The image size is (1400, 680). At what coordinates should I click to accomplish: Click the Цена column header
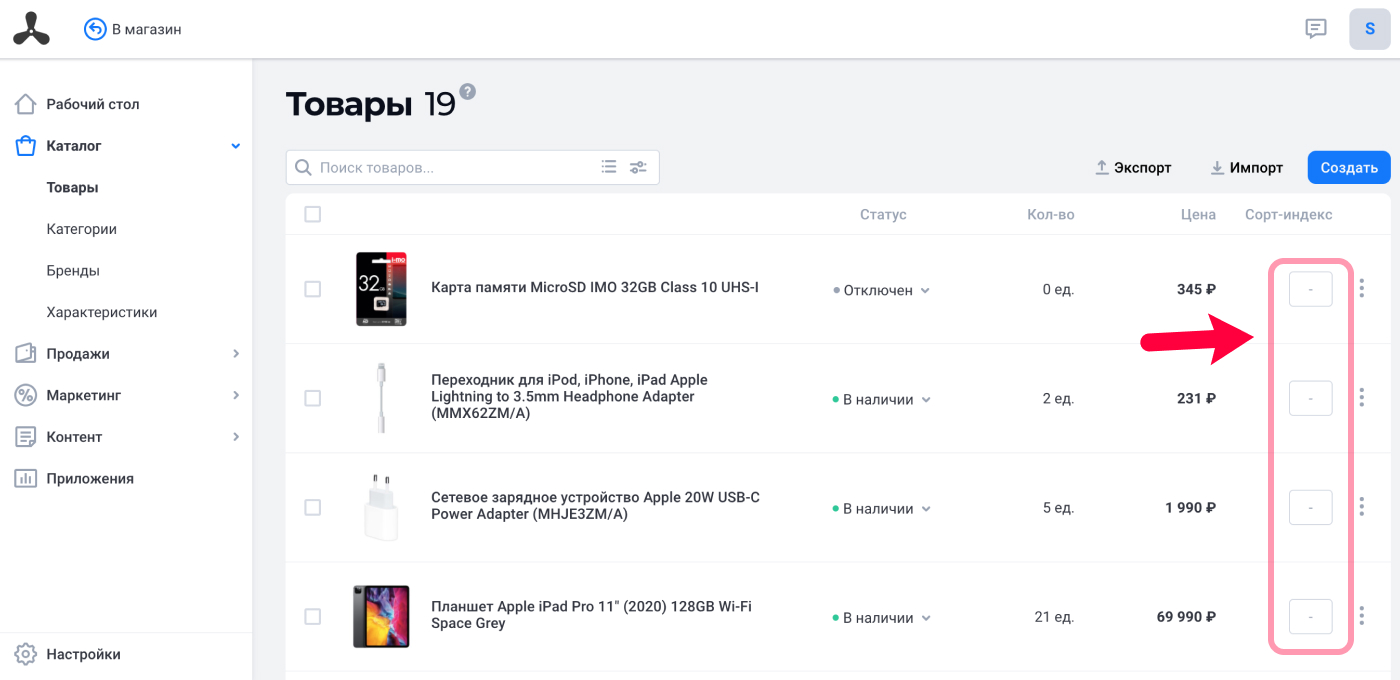(1198, 214)
